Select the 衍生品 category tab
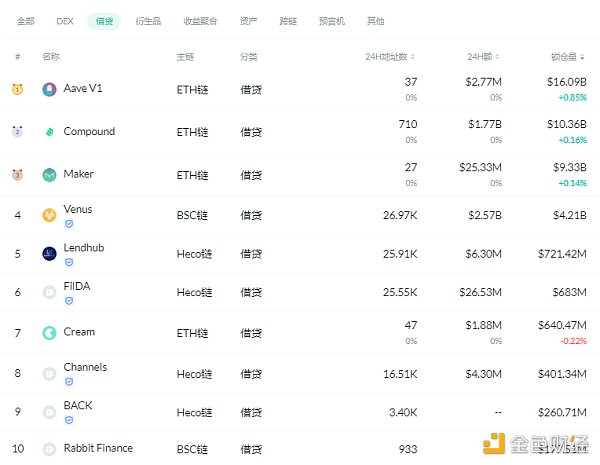Image resolution: width=600 pixels, height=465 pixels. coord(148,21)
